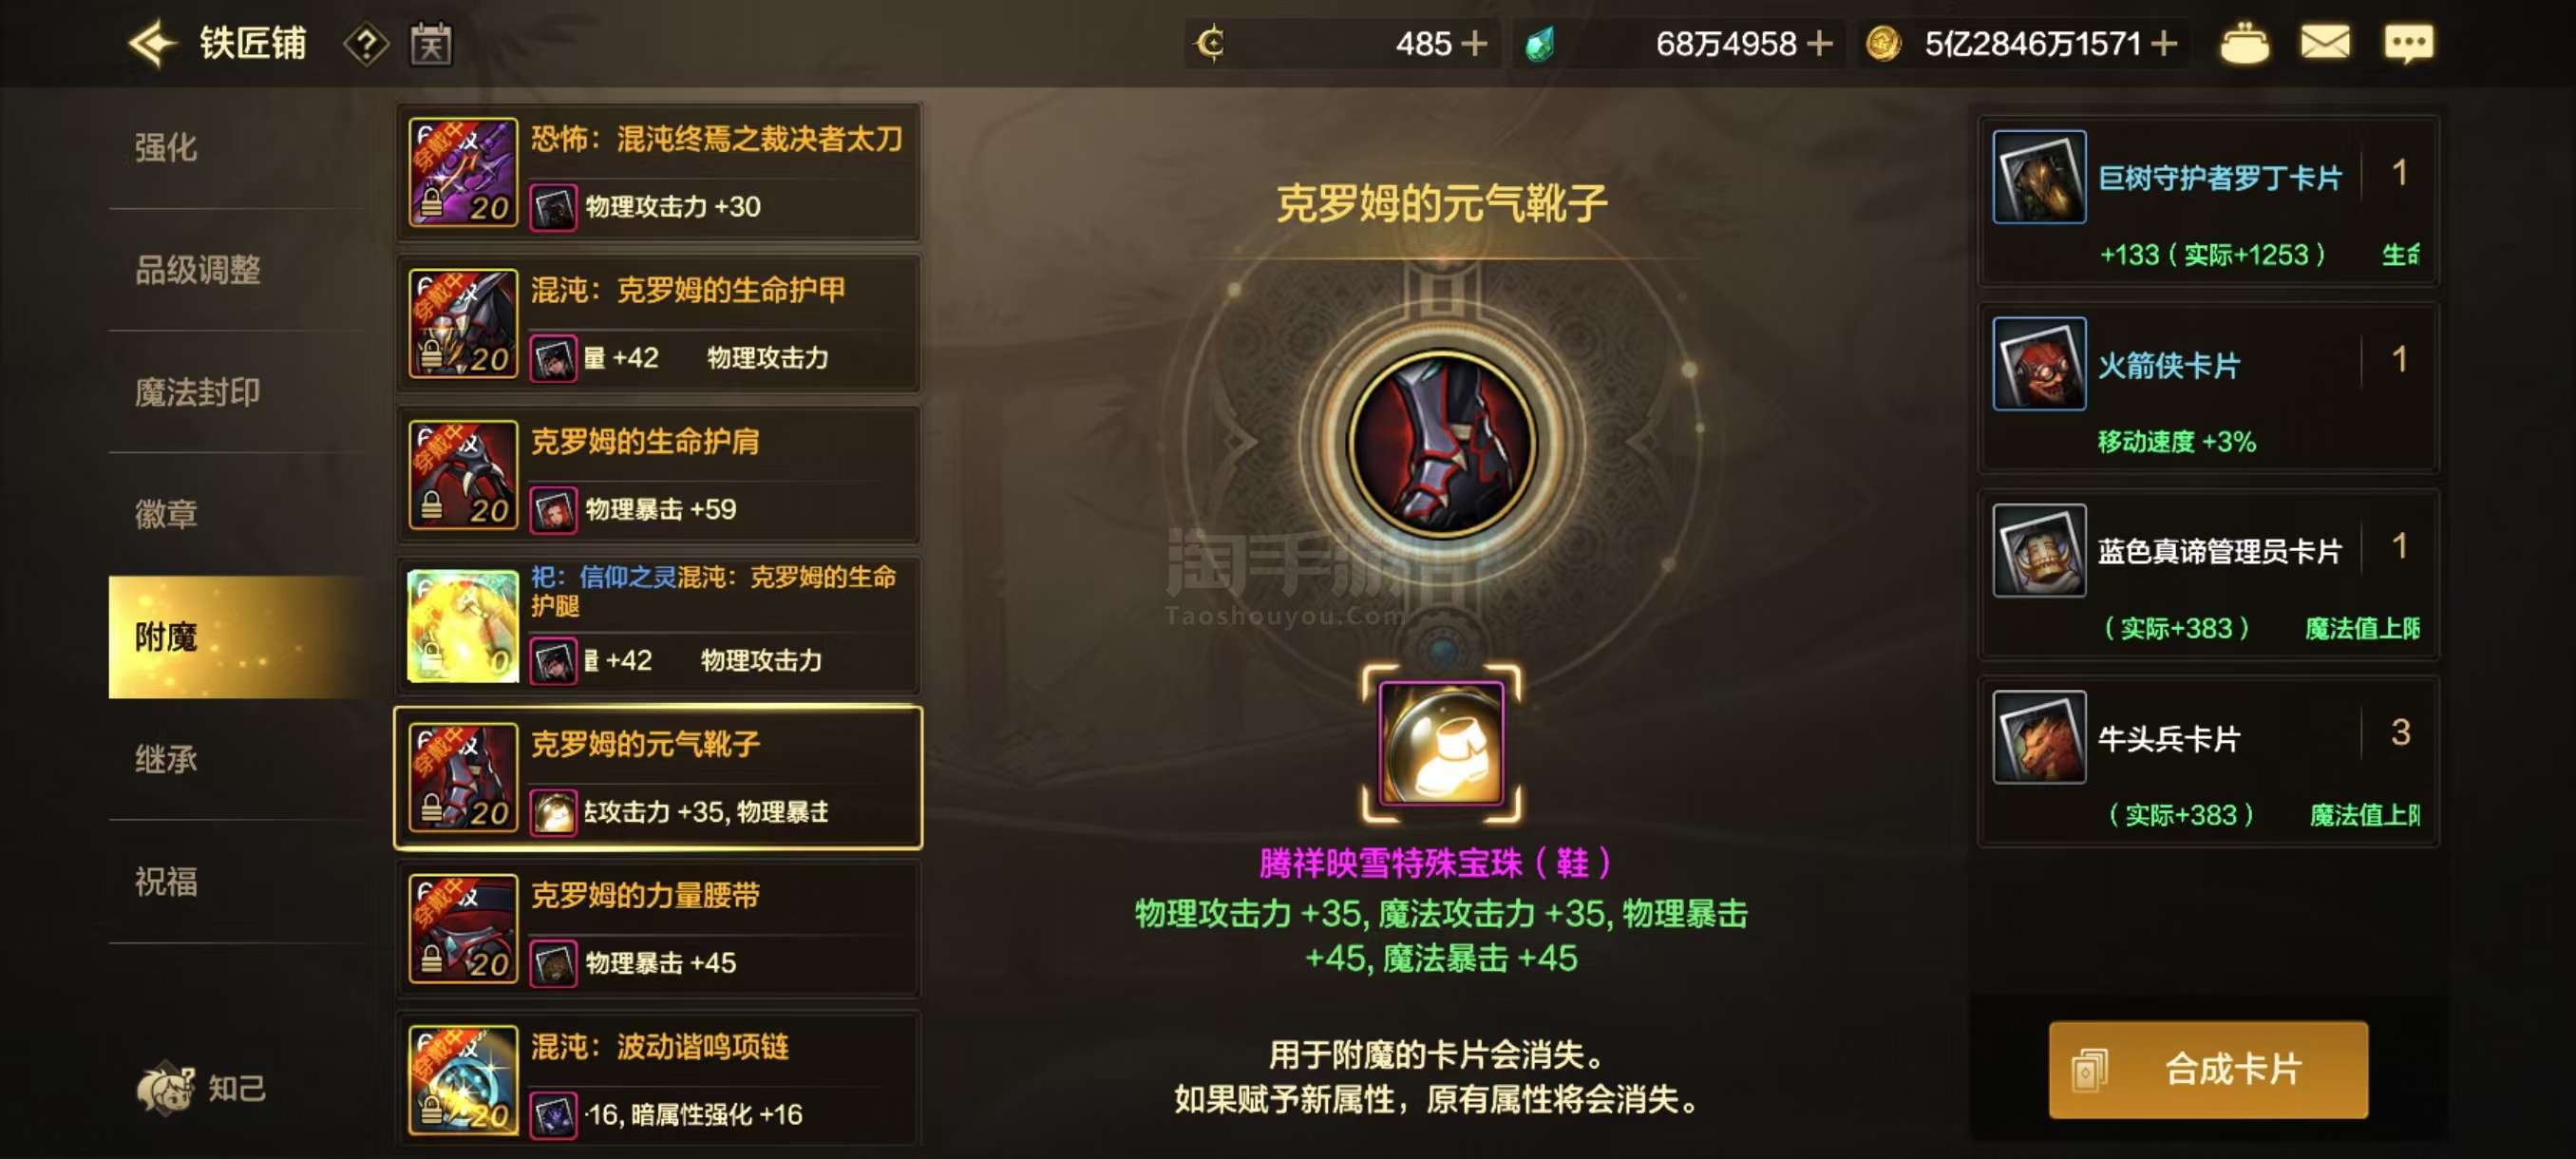Open the mail envelope icon
Screen dimensions: 2576x1159
point(2325,43)
